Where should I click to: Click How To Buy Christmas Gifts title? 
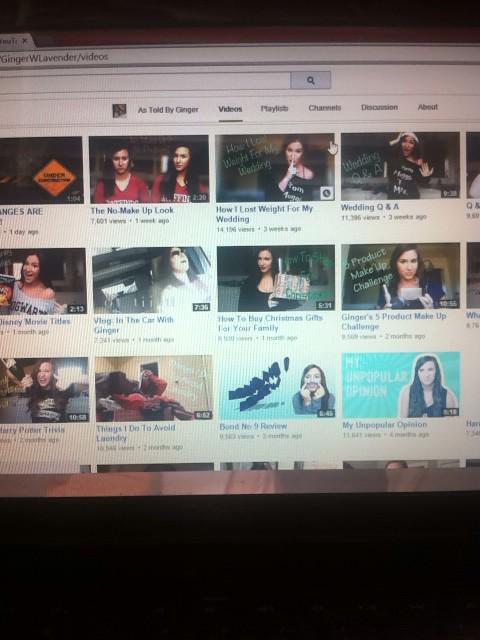pos(270,323)
